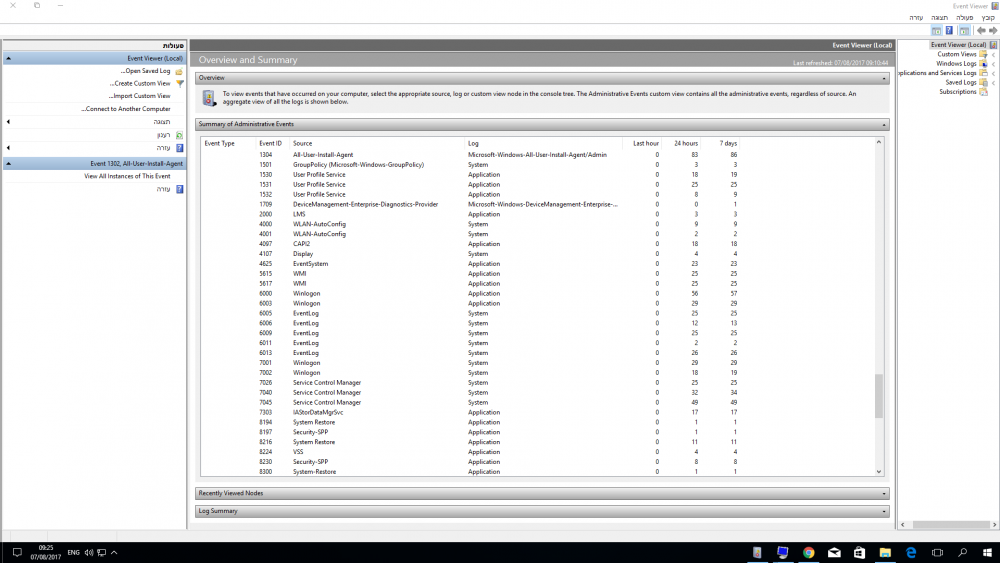Click the Subscriptions folder icon
This screenshot has width=1000, height=563.
coord(983,92)
